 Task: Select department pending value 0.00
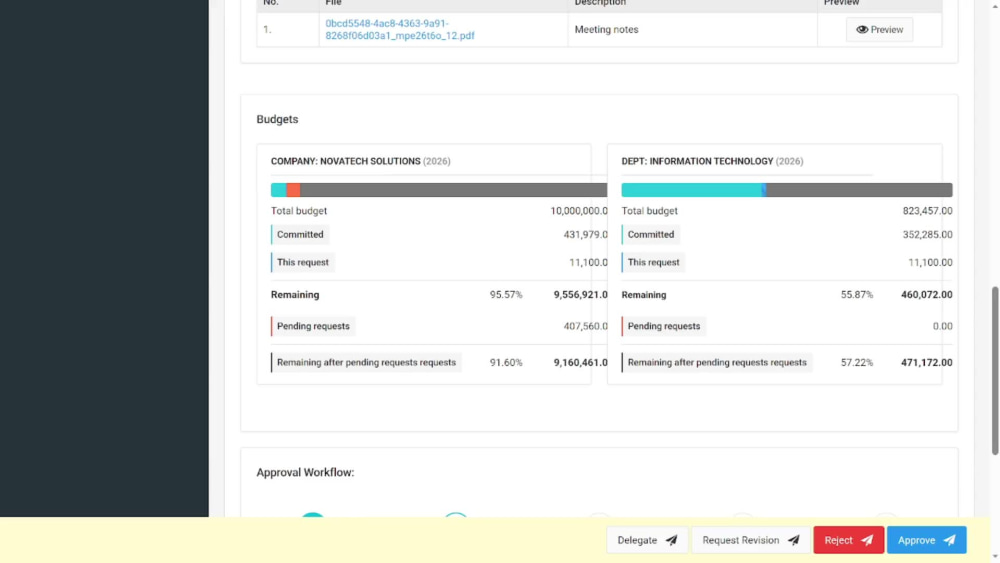point(942,326)
